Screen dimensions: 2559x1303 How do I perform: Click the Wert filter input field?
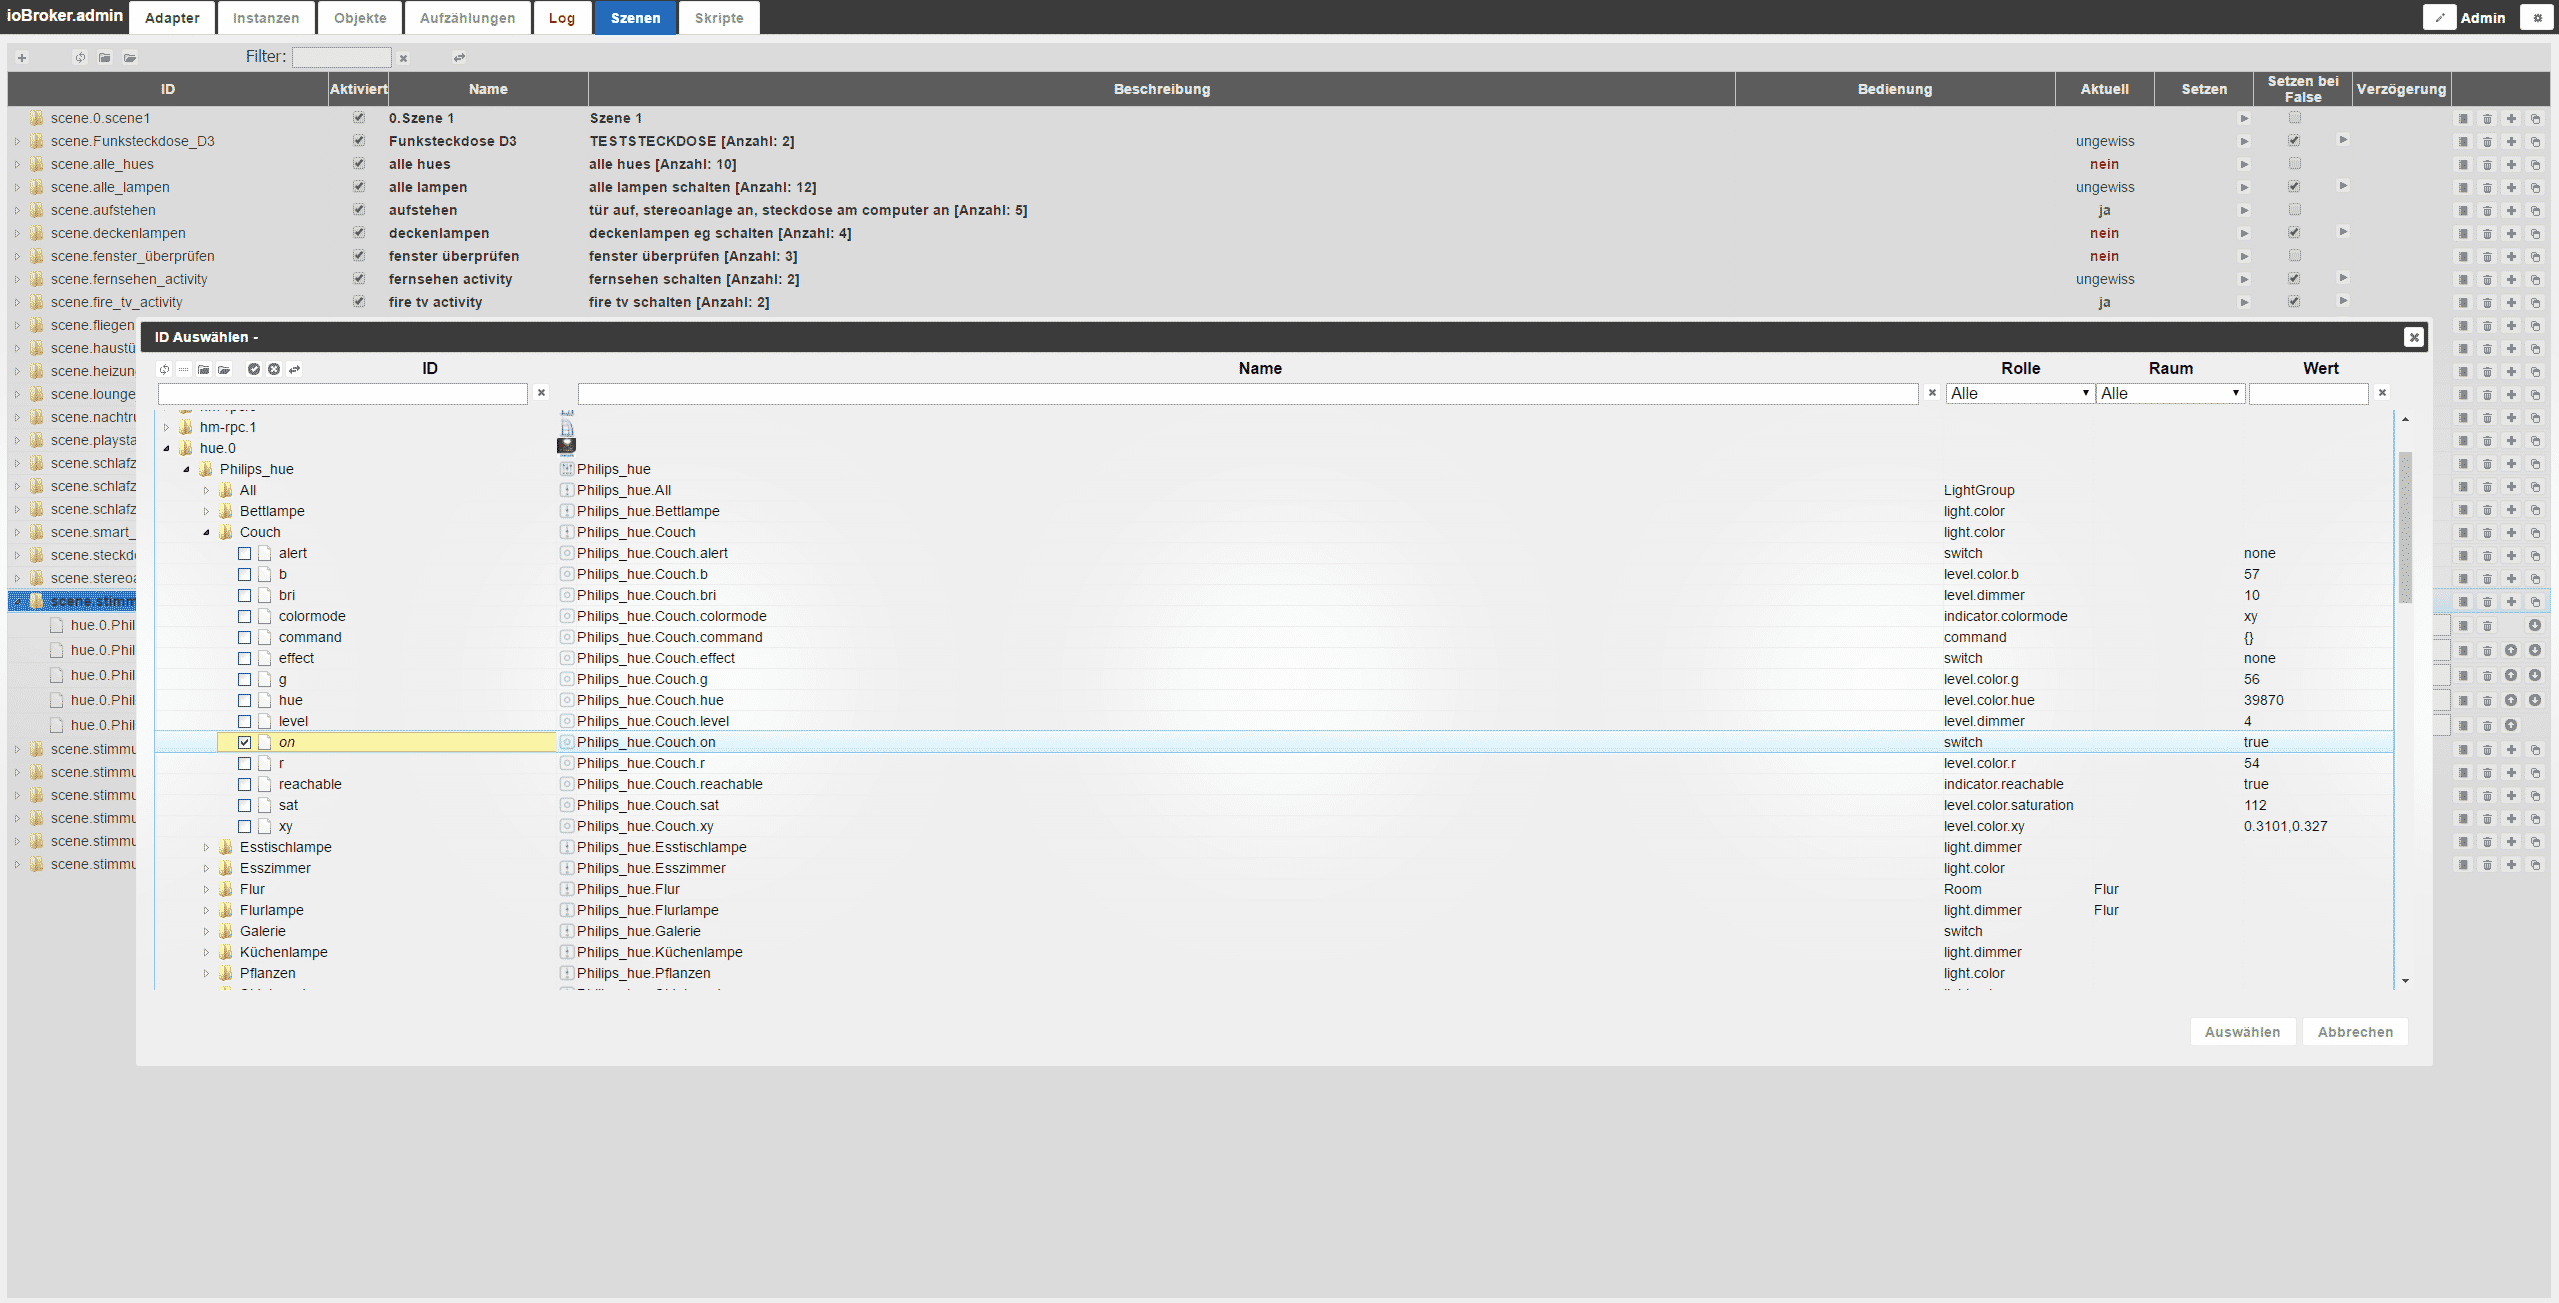pyautogui.click(x=2308, y=393)
